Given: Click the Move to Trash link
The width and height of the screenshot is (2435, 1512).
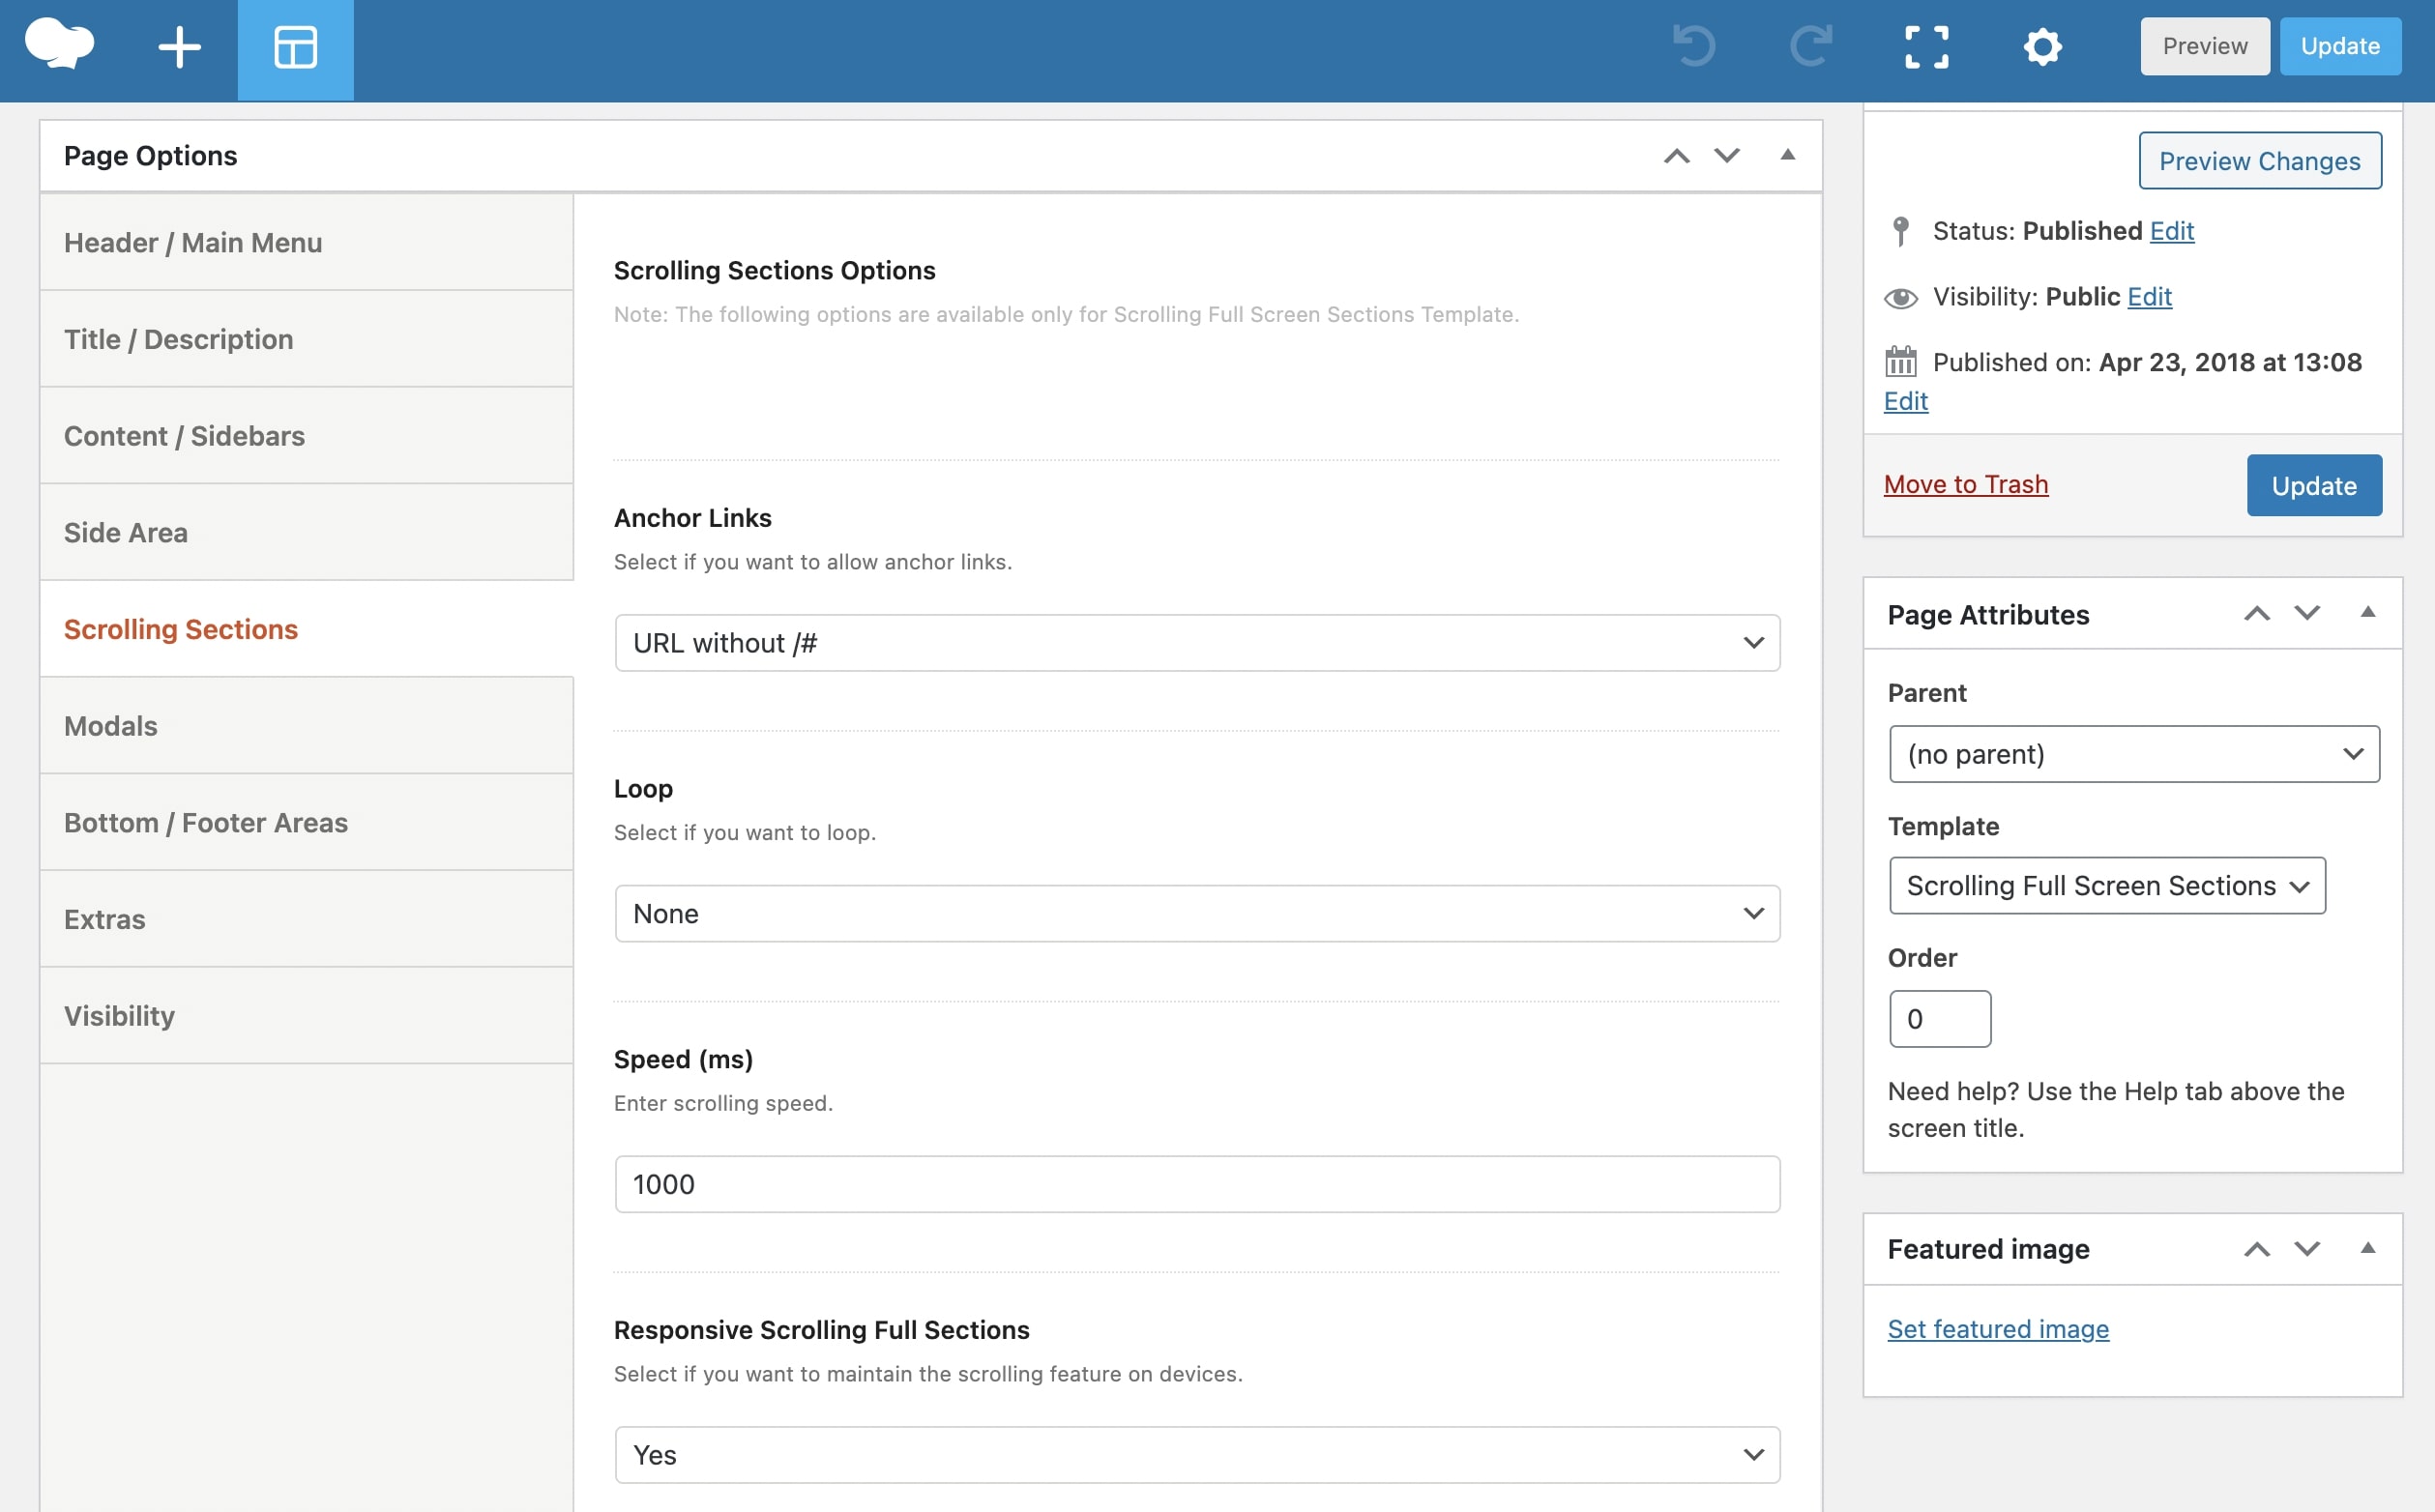Looking at the screenshot, I should pos(1965,484).
